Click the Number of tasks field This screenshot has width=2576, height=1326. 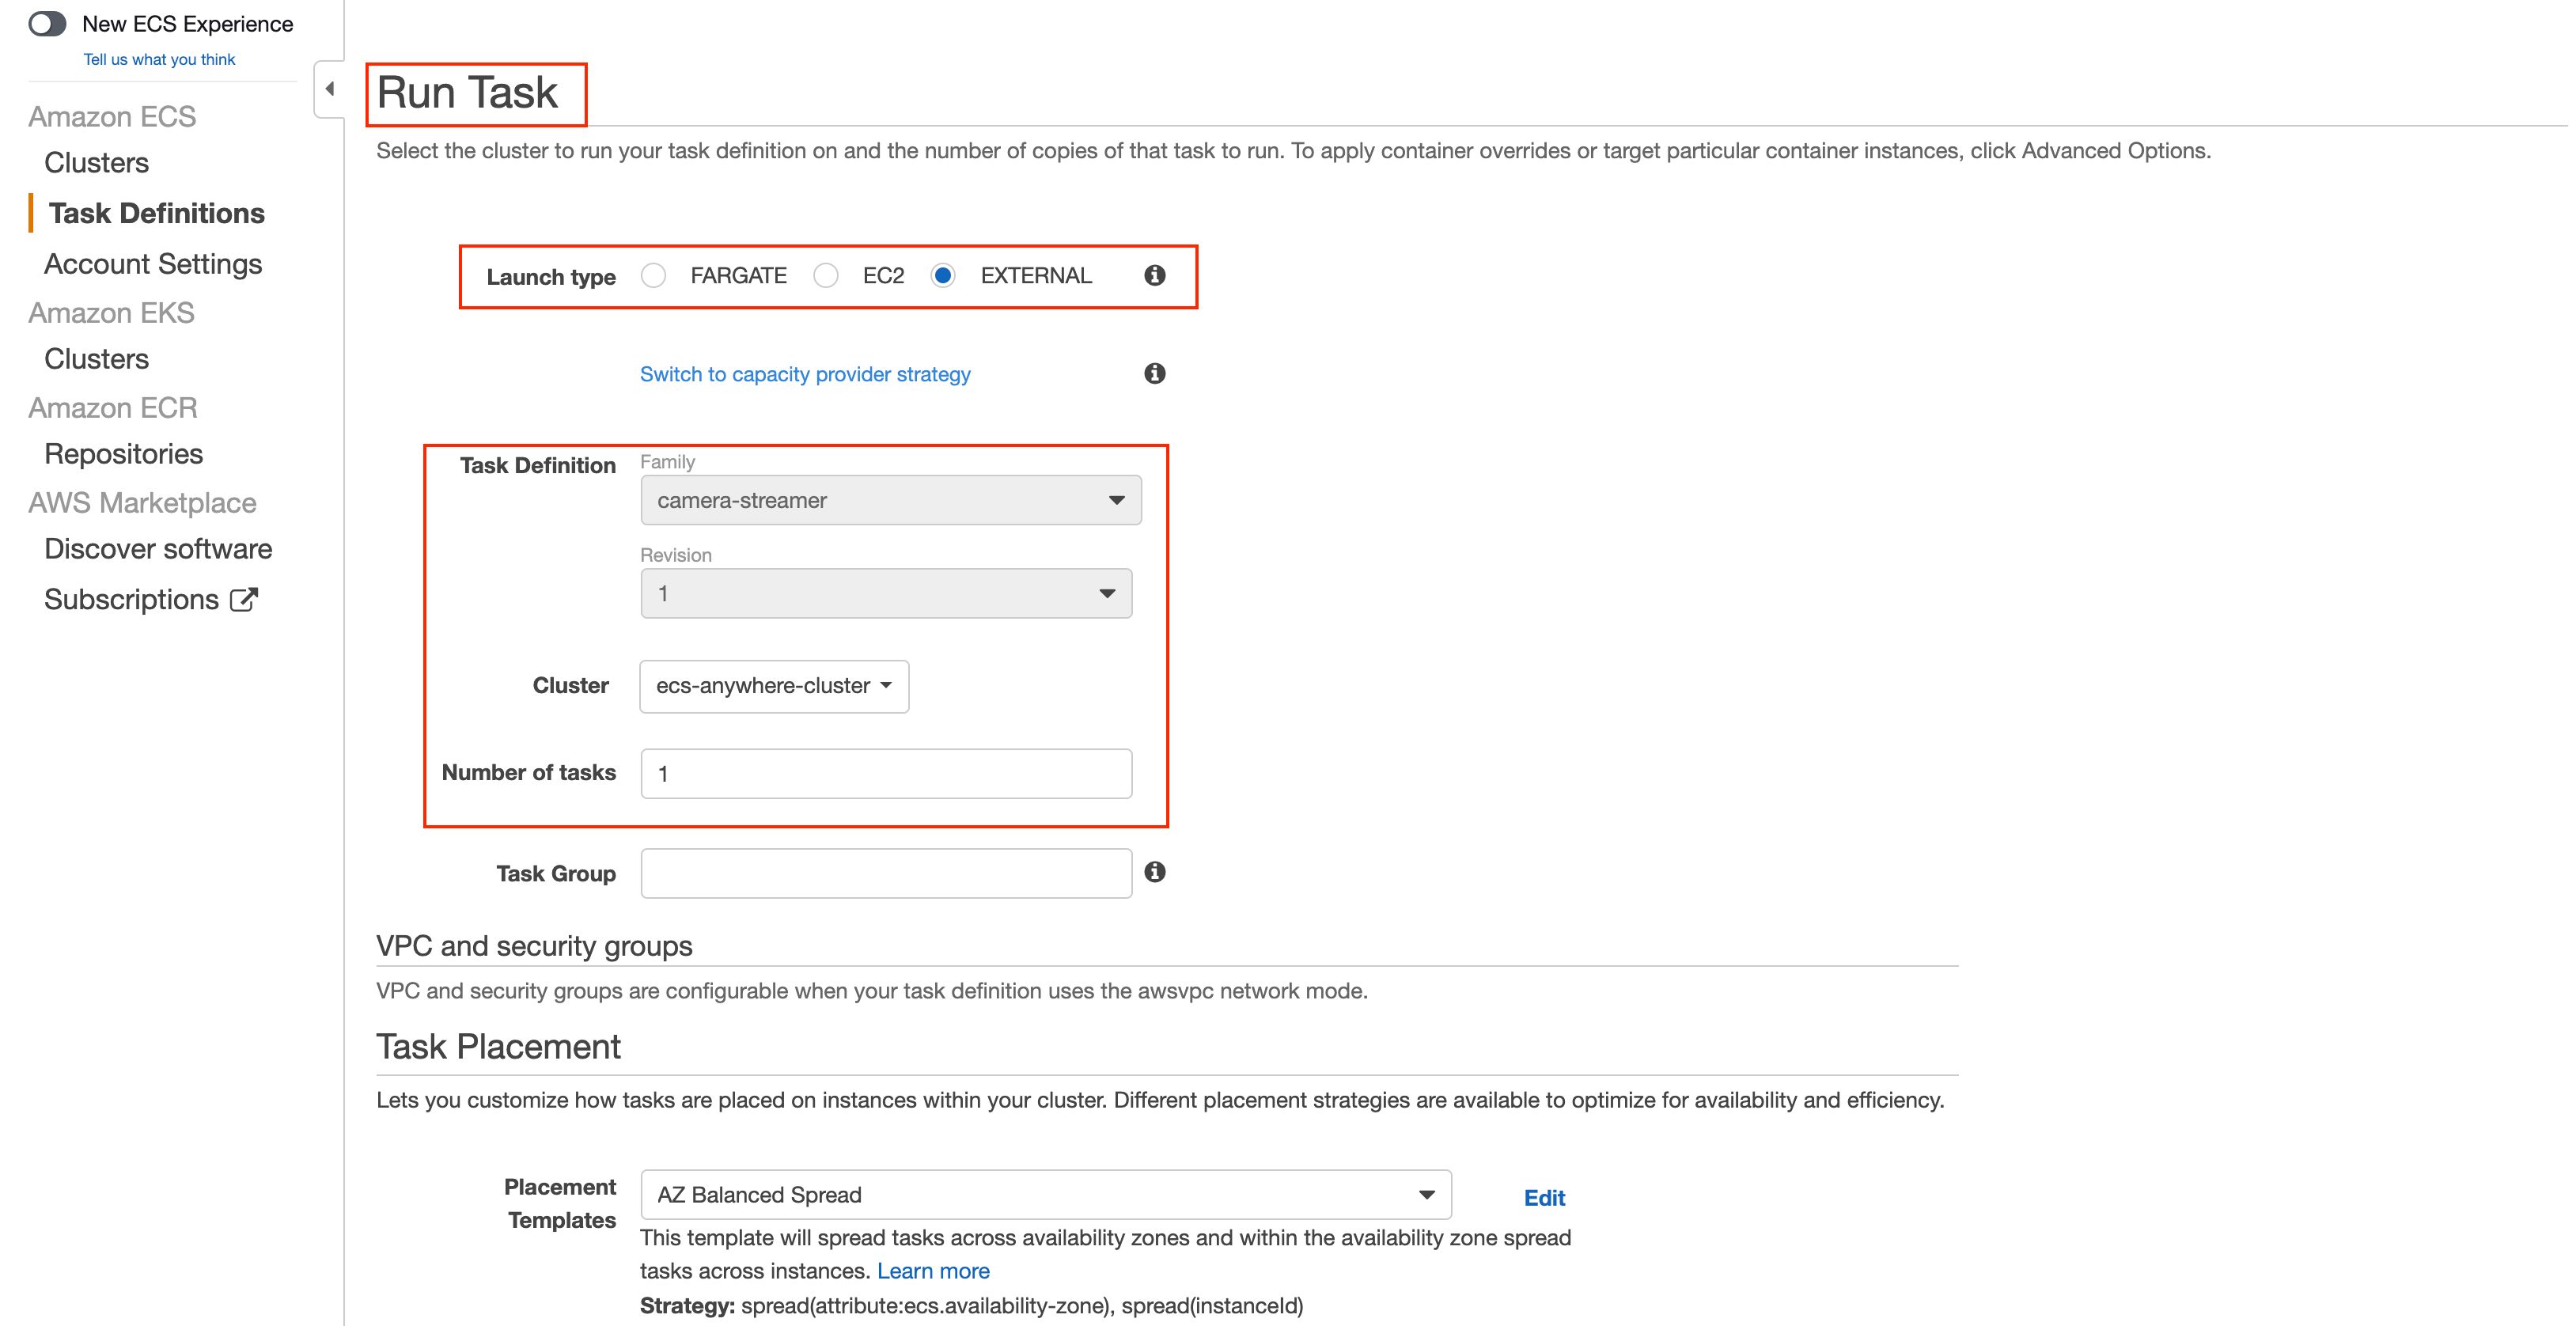tap(886, 773)
